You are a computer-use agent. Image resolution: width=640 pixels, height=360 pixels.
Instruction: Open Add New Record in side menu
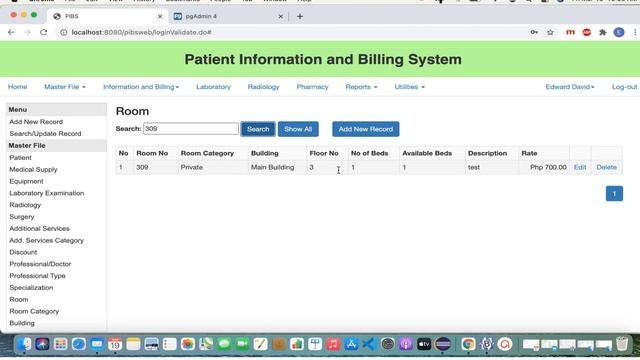coord(36,122)
